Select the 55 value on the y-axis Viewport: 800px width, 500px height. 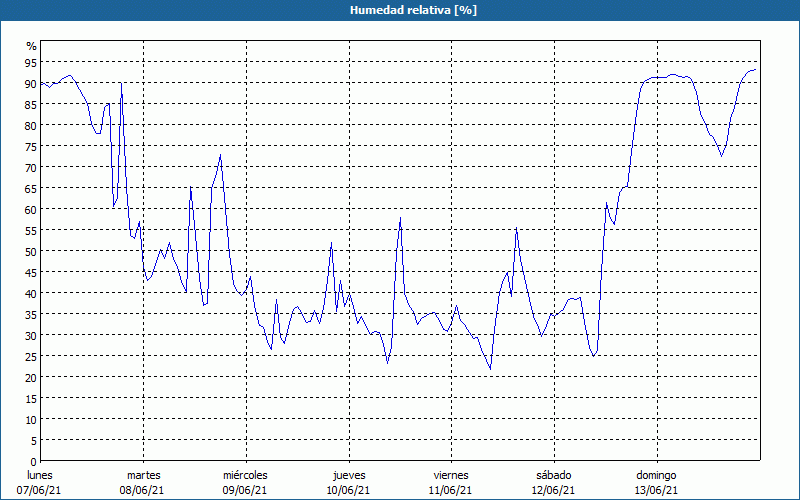[31, 231]
